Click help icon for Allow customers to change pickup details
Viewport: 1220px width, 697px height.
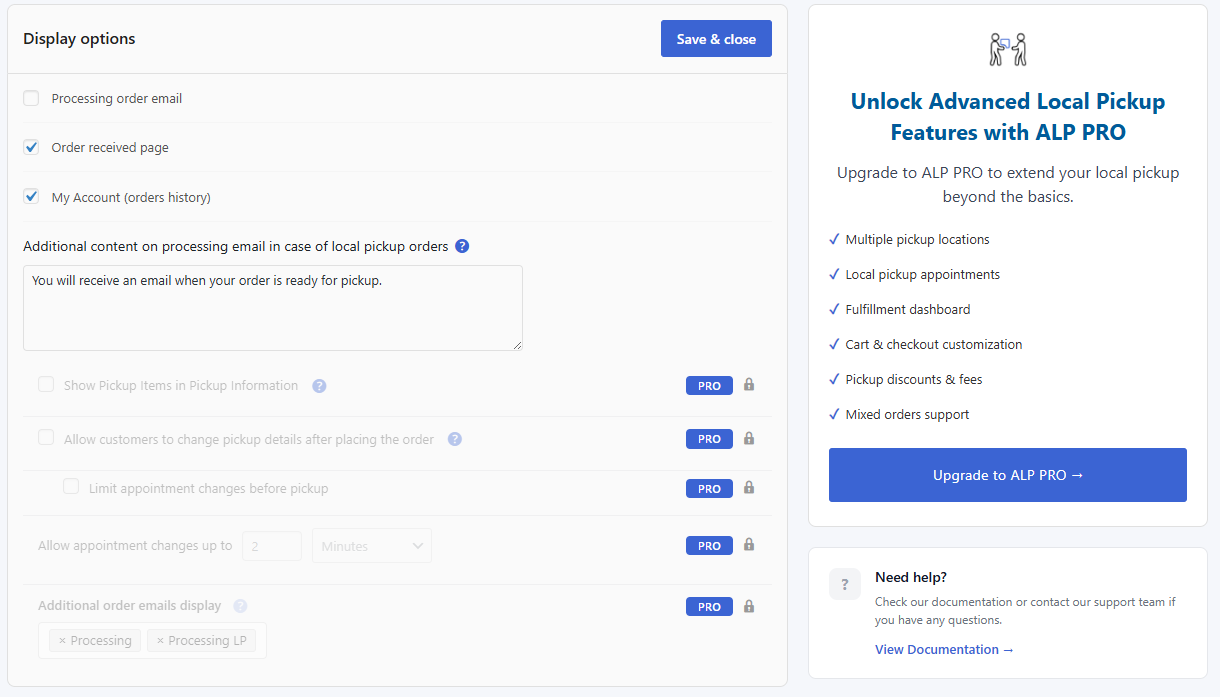[x=455, y=439]
